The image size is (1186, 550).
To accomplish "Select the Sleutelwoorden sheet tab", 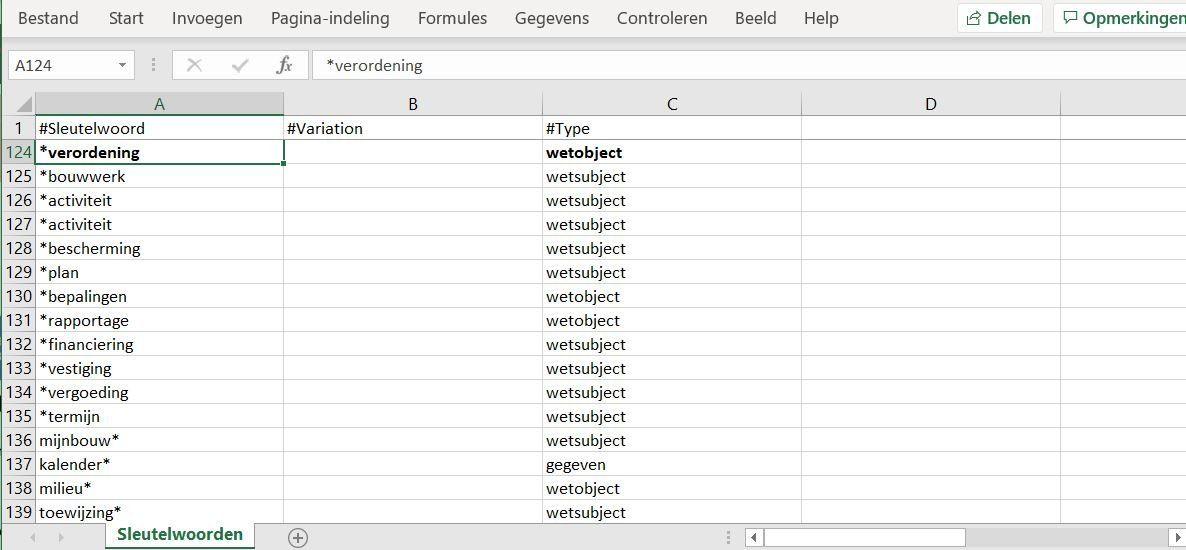I will tap(180, 535).
